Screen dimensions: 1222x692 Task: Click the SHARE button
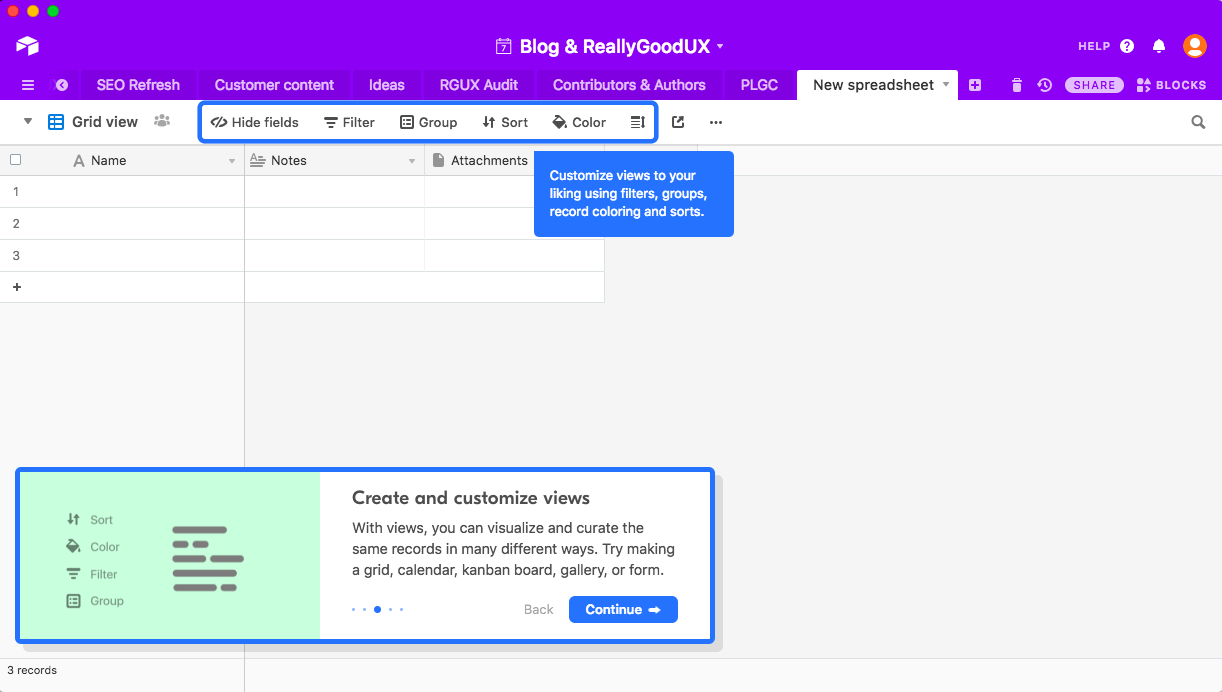[1094, 85]
